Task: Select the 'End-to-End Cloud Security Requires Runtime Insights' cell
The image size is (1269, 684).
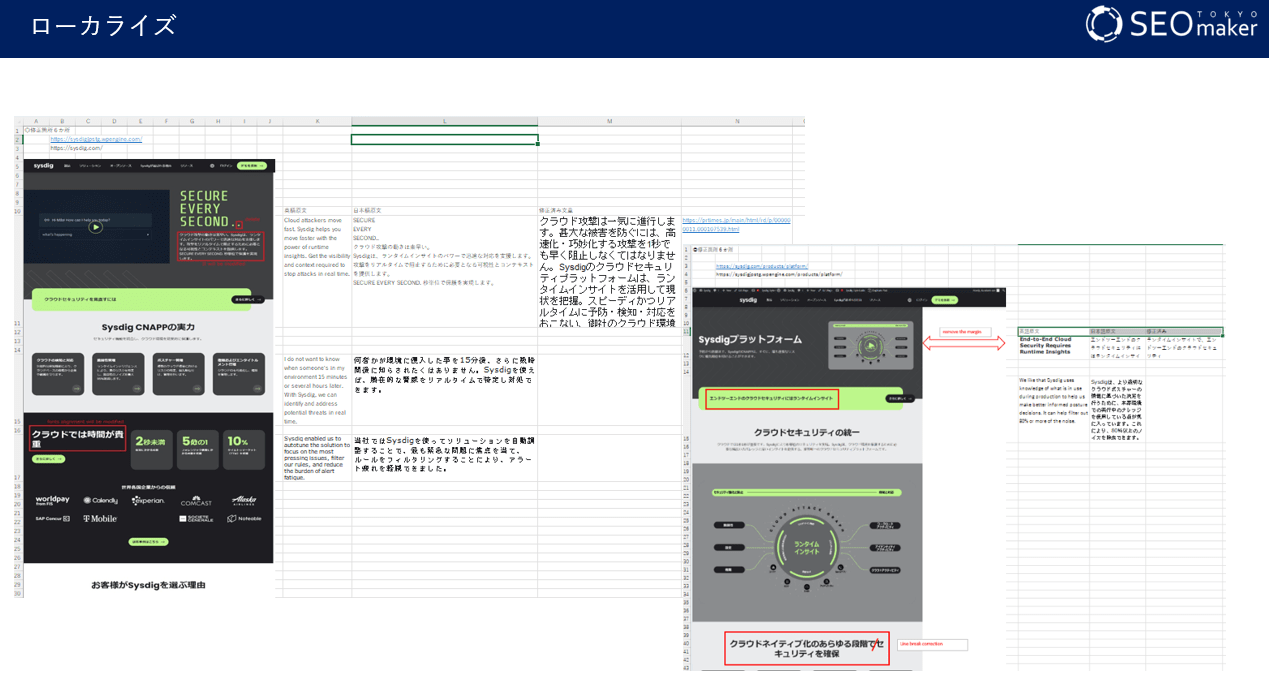Action: [x=1053, y=346]
